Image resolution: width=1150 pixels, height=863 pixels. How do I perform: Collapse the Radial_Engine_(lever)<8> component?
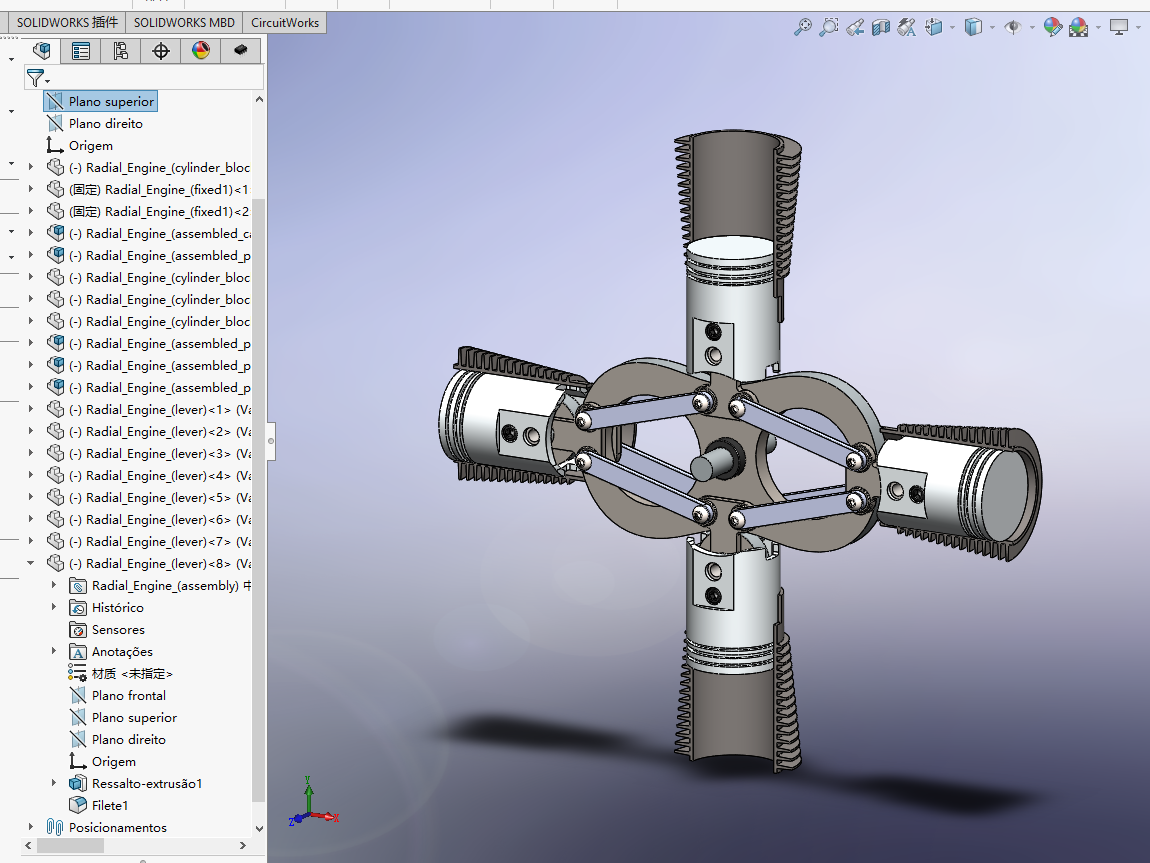pyautogui.click(x=31, y=563)
